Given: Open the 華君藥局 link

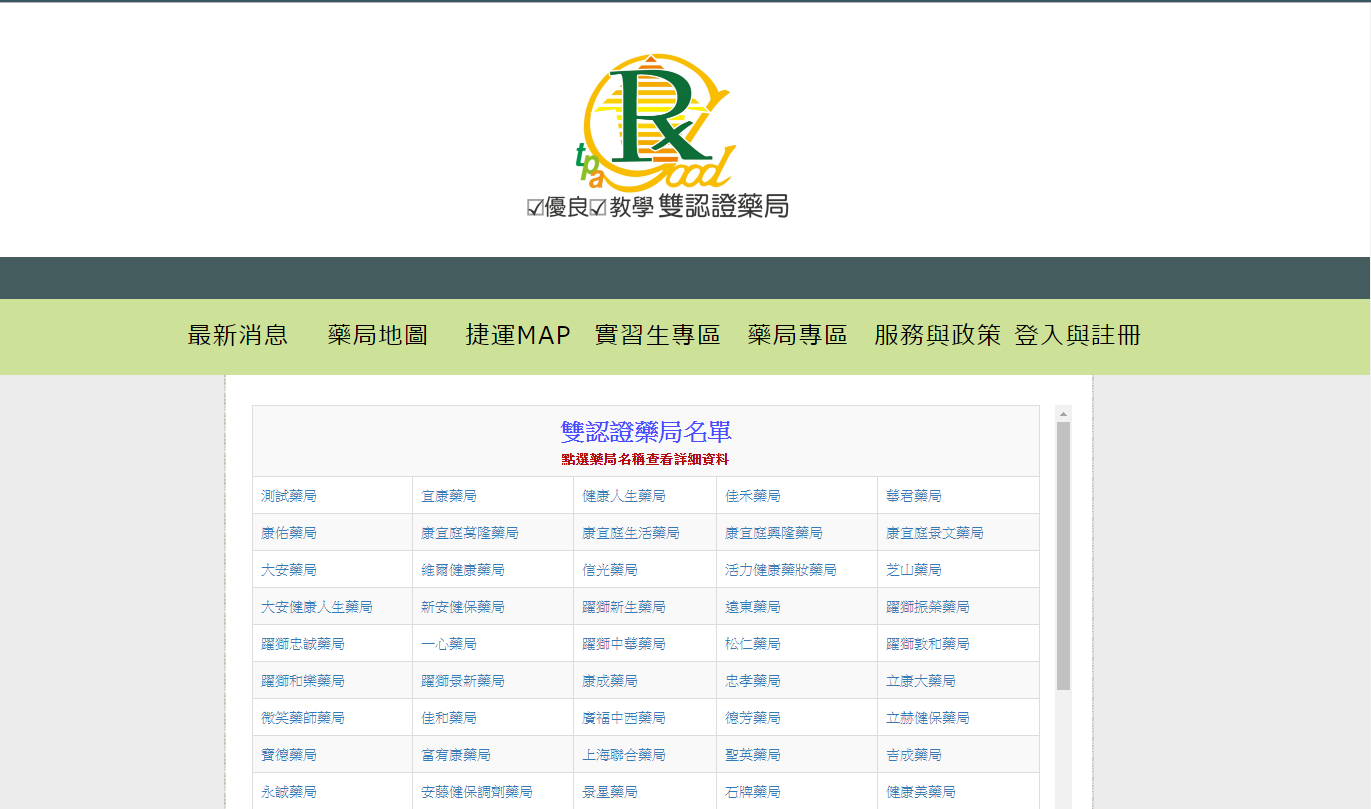Looking at the screenshot, I should point(914,496).
